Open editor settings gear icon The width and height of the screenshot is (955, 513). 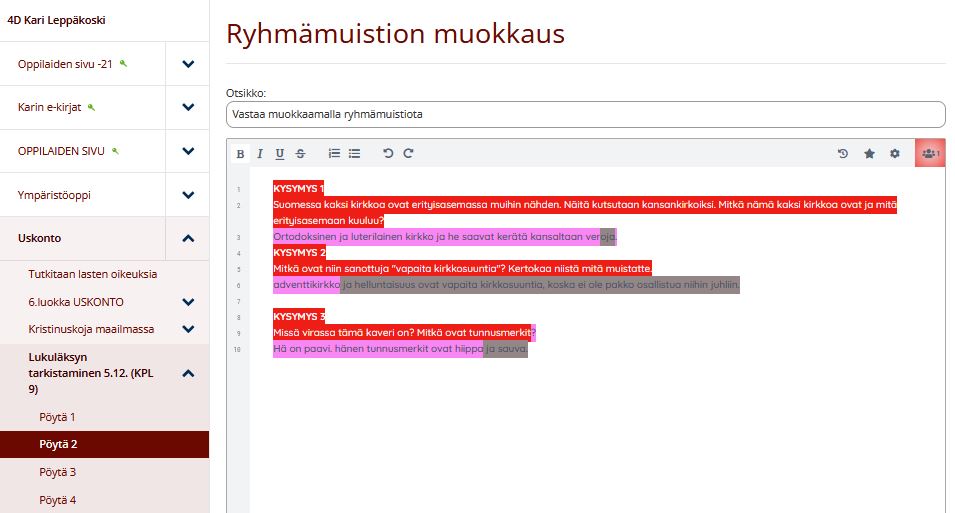point(895,154)
